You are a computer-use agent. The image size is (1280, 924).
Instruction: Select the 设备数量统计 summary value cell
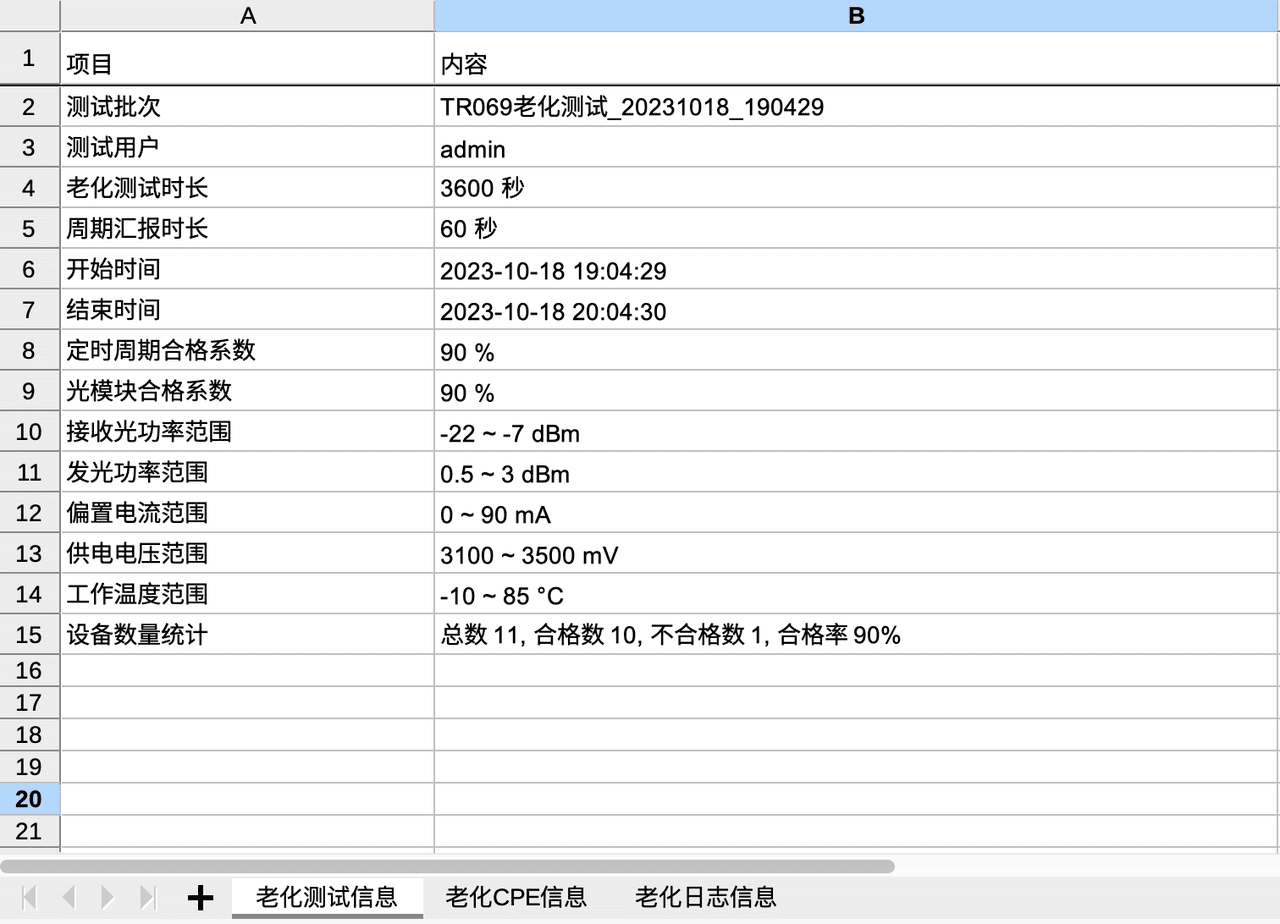coord(670,635)
